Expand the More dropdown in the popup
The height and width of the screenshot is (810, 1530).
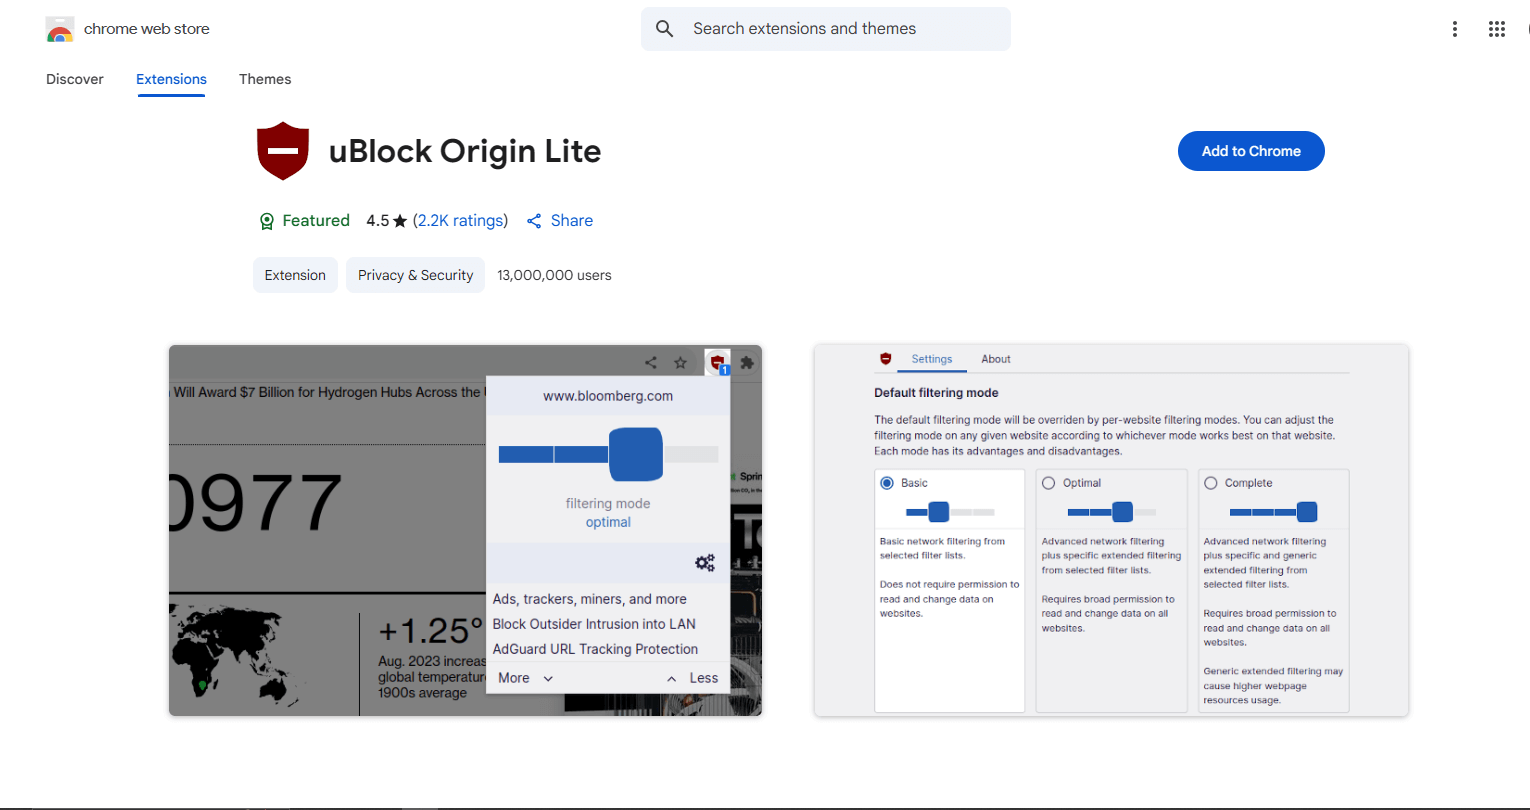(x=523, y=677)
